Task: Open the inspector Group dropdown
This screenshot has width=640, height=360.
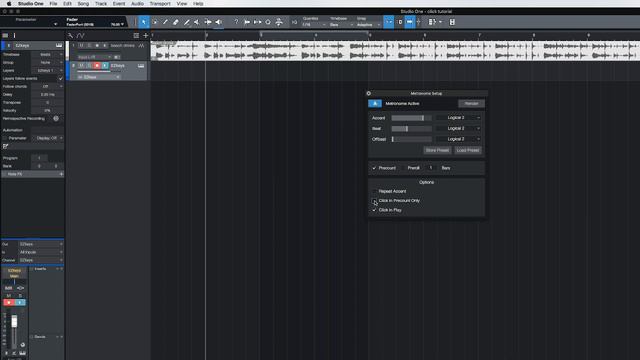Action: [x=47, y=62]
